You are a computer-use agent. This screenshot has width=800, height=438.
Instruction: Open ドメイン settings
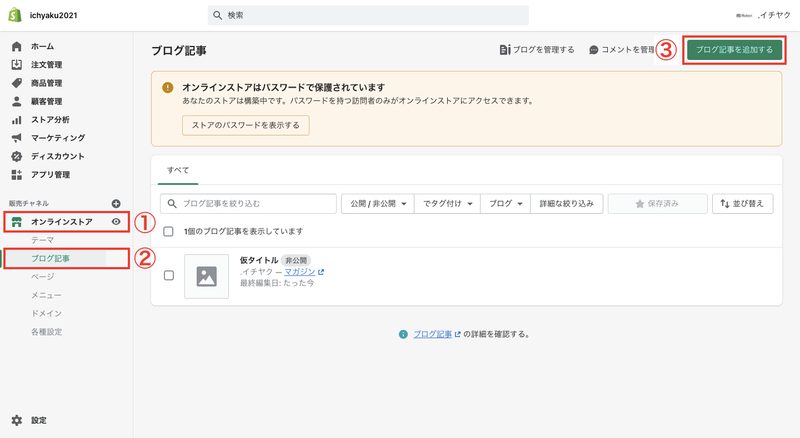tap(46, 313)
